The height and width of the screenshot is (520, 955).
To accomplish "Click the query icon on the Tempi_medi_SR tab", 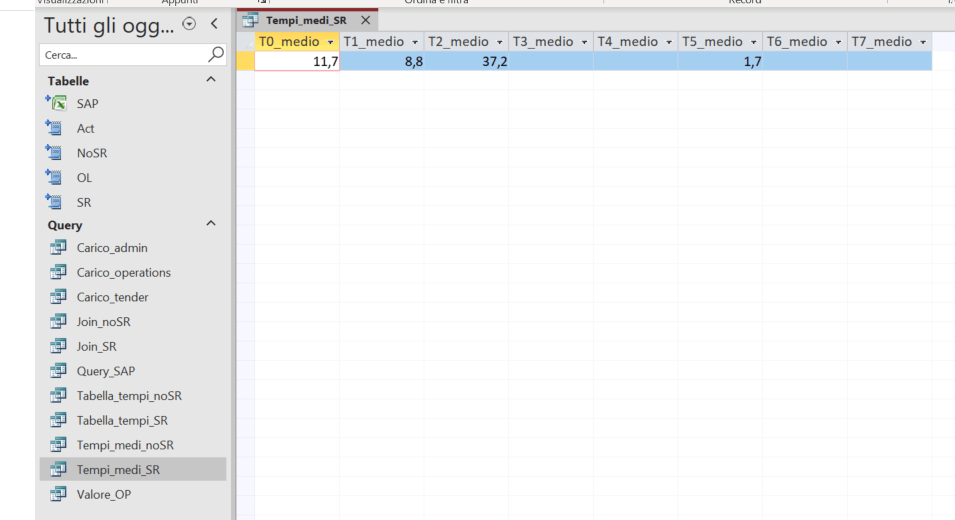I will tap(250, 20).
